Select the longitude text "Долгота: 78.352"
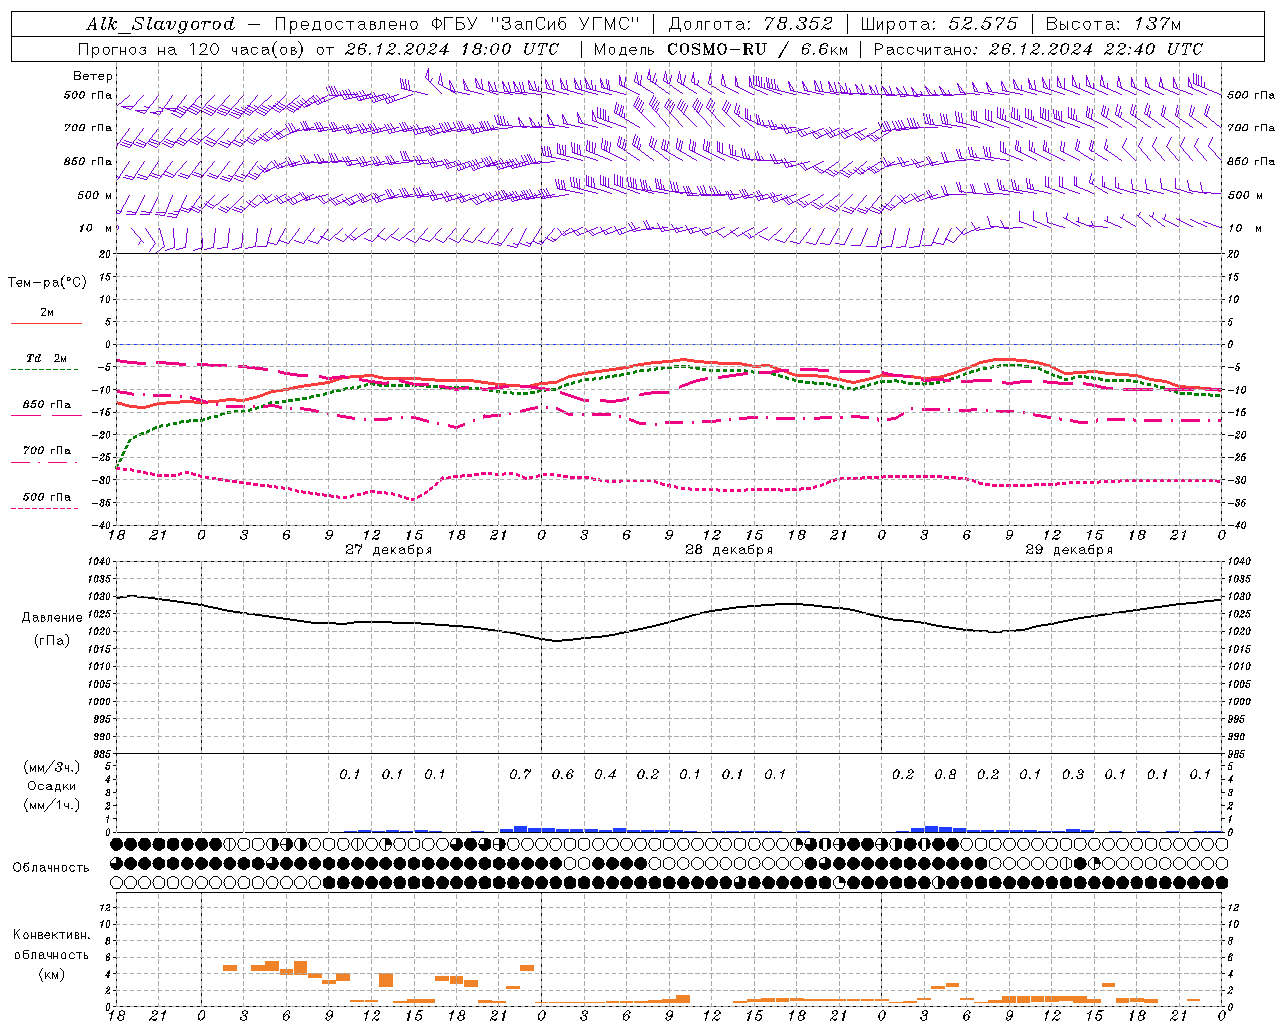Screen dimensions: 1280x1024 point(750,24)
